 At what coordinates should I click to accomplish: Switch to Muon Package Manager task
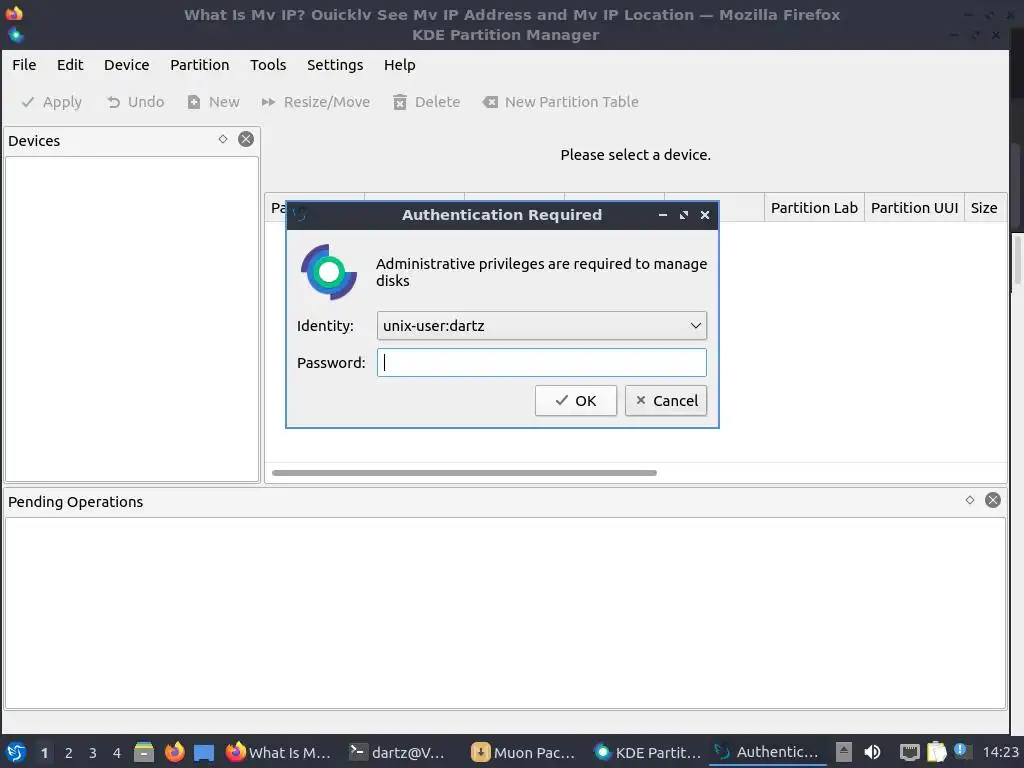coord(525,752)
